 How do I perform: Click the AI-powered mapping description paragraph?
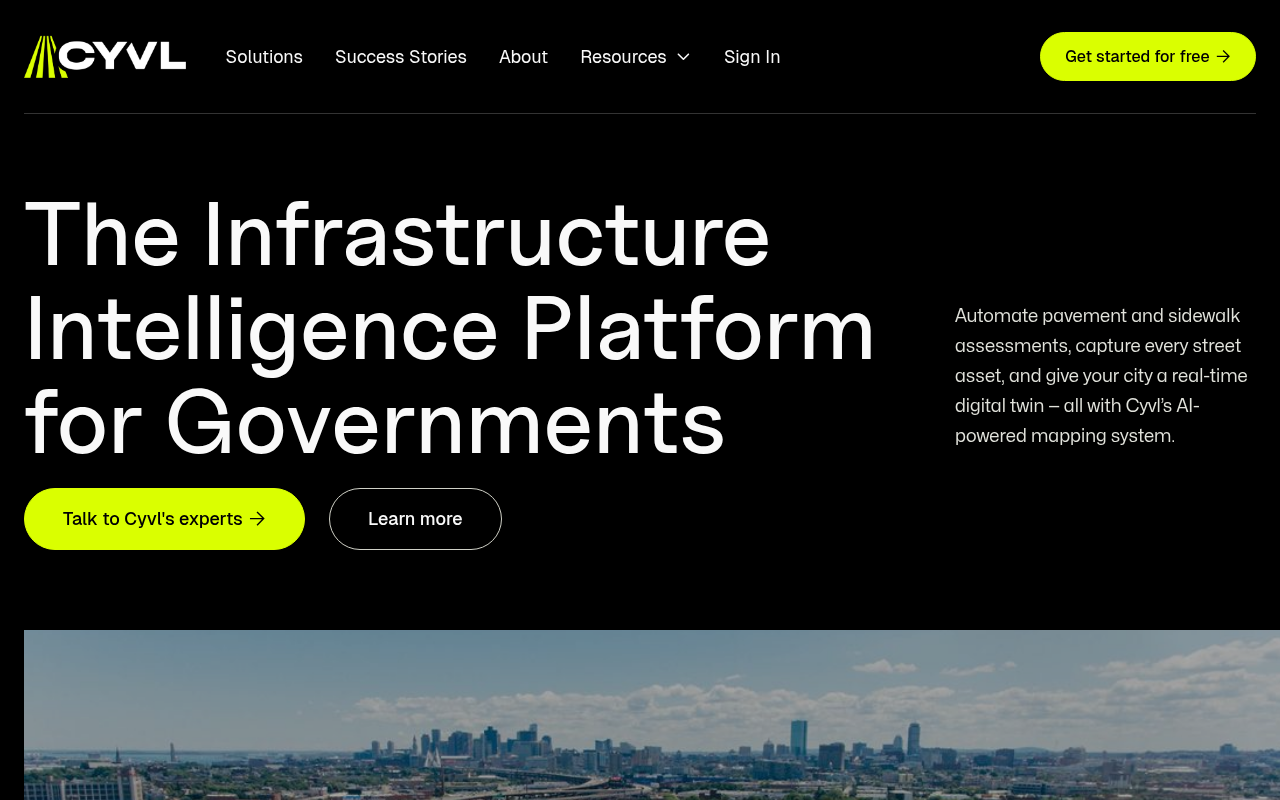tap(1100, 375)
